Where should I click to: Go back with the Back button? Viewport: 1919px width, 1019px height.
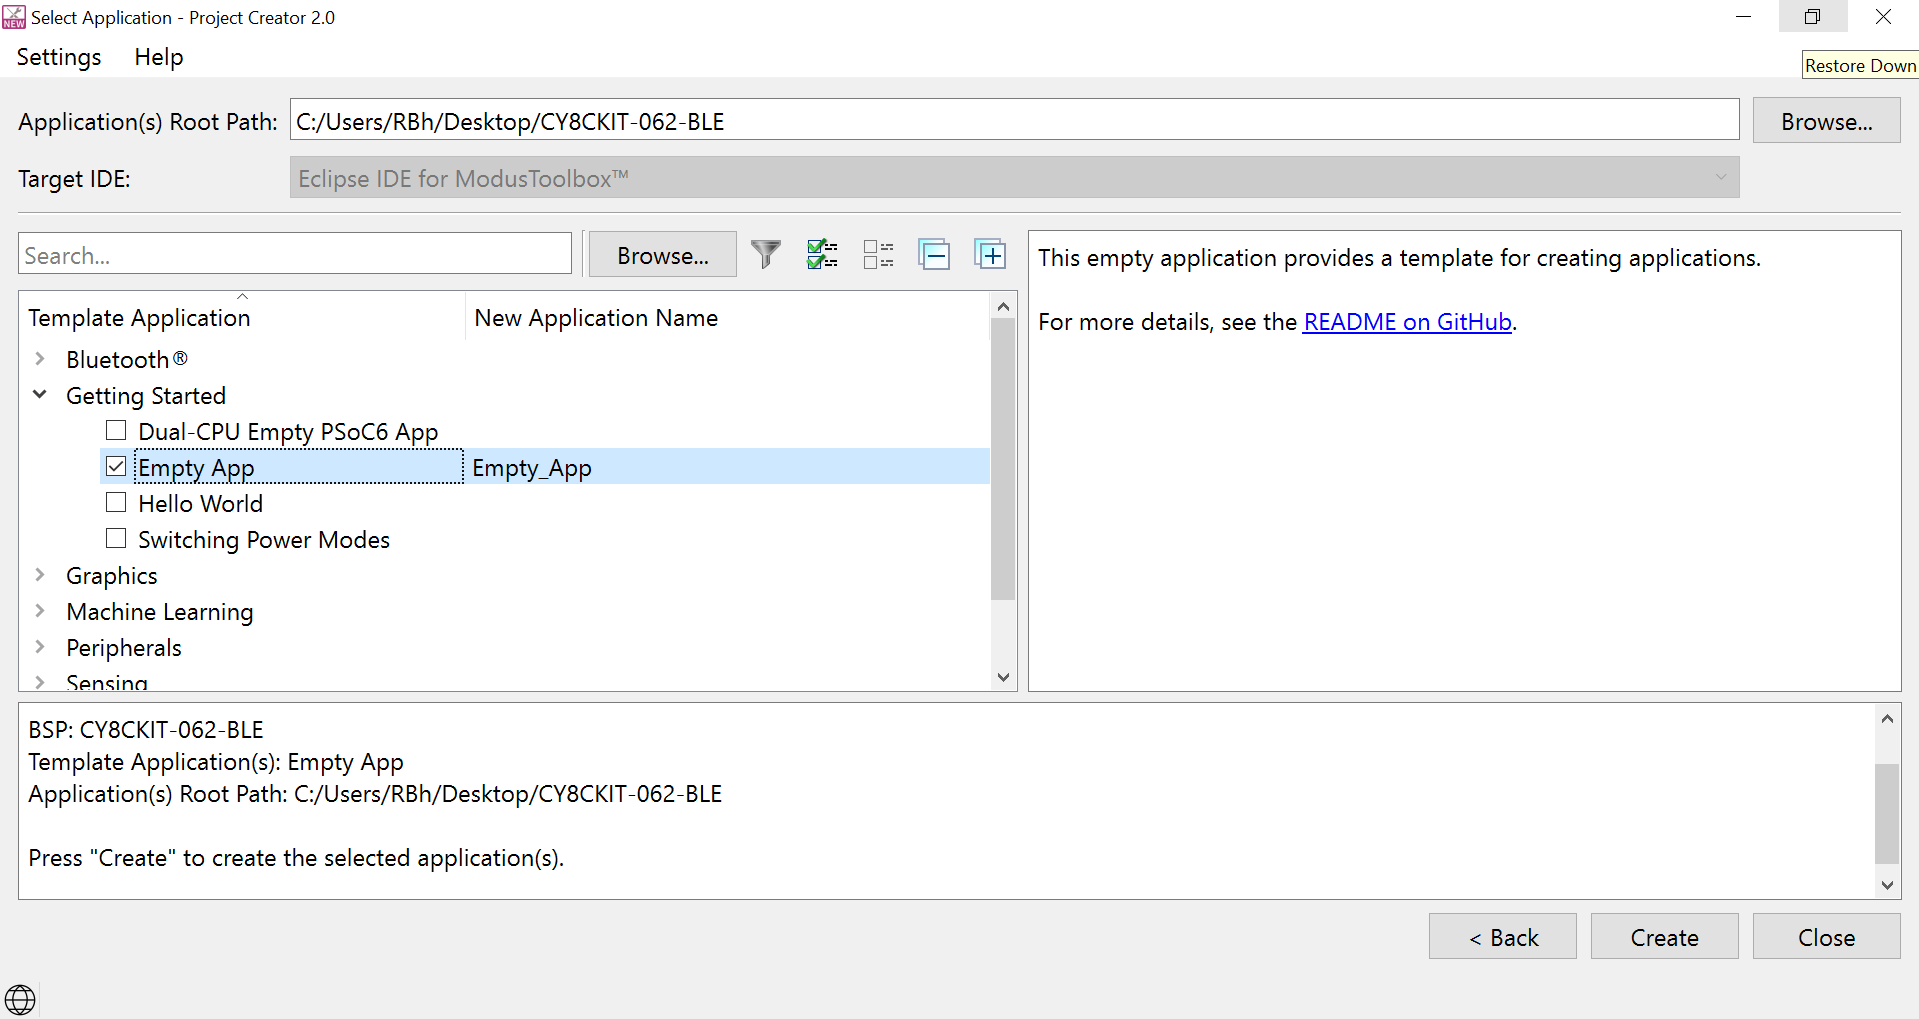1502,937
